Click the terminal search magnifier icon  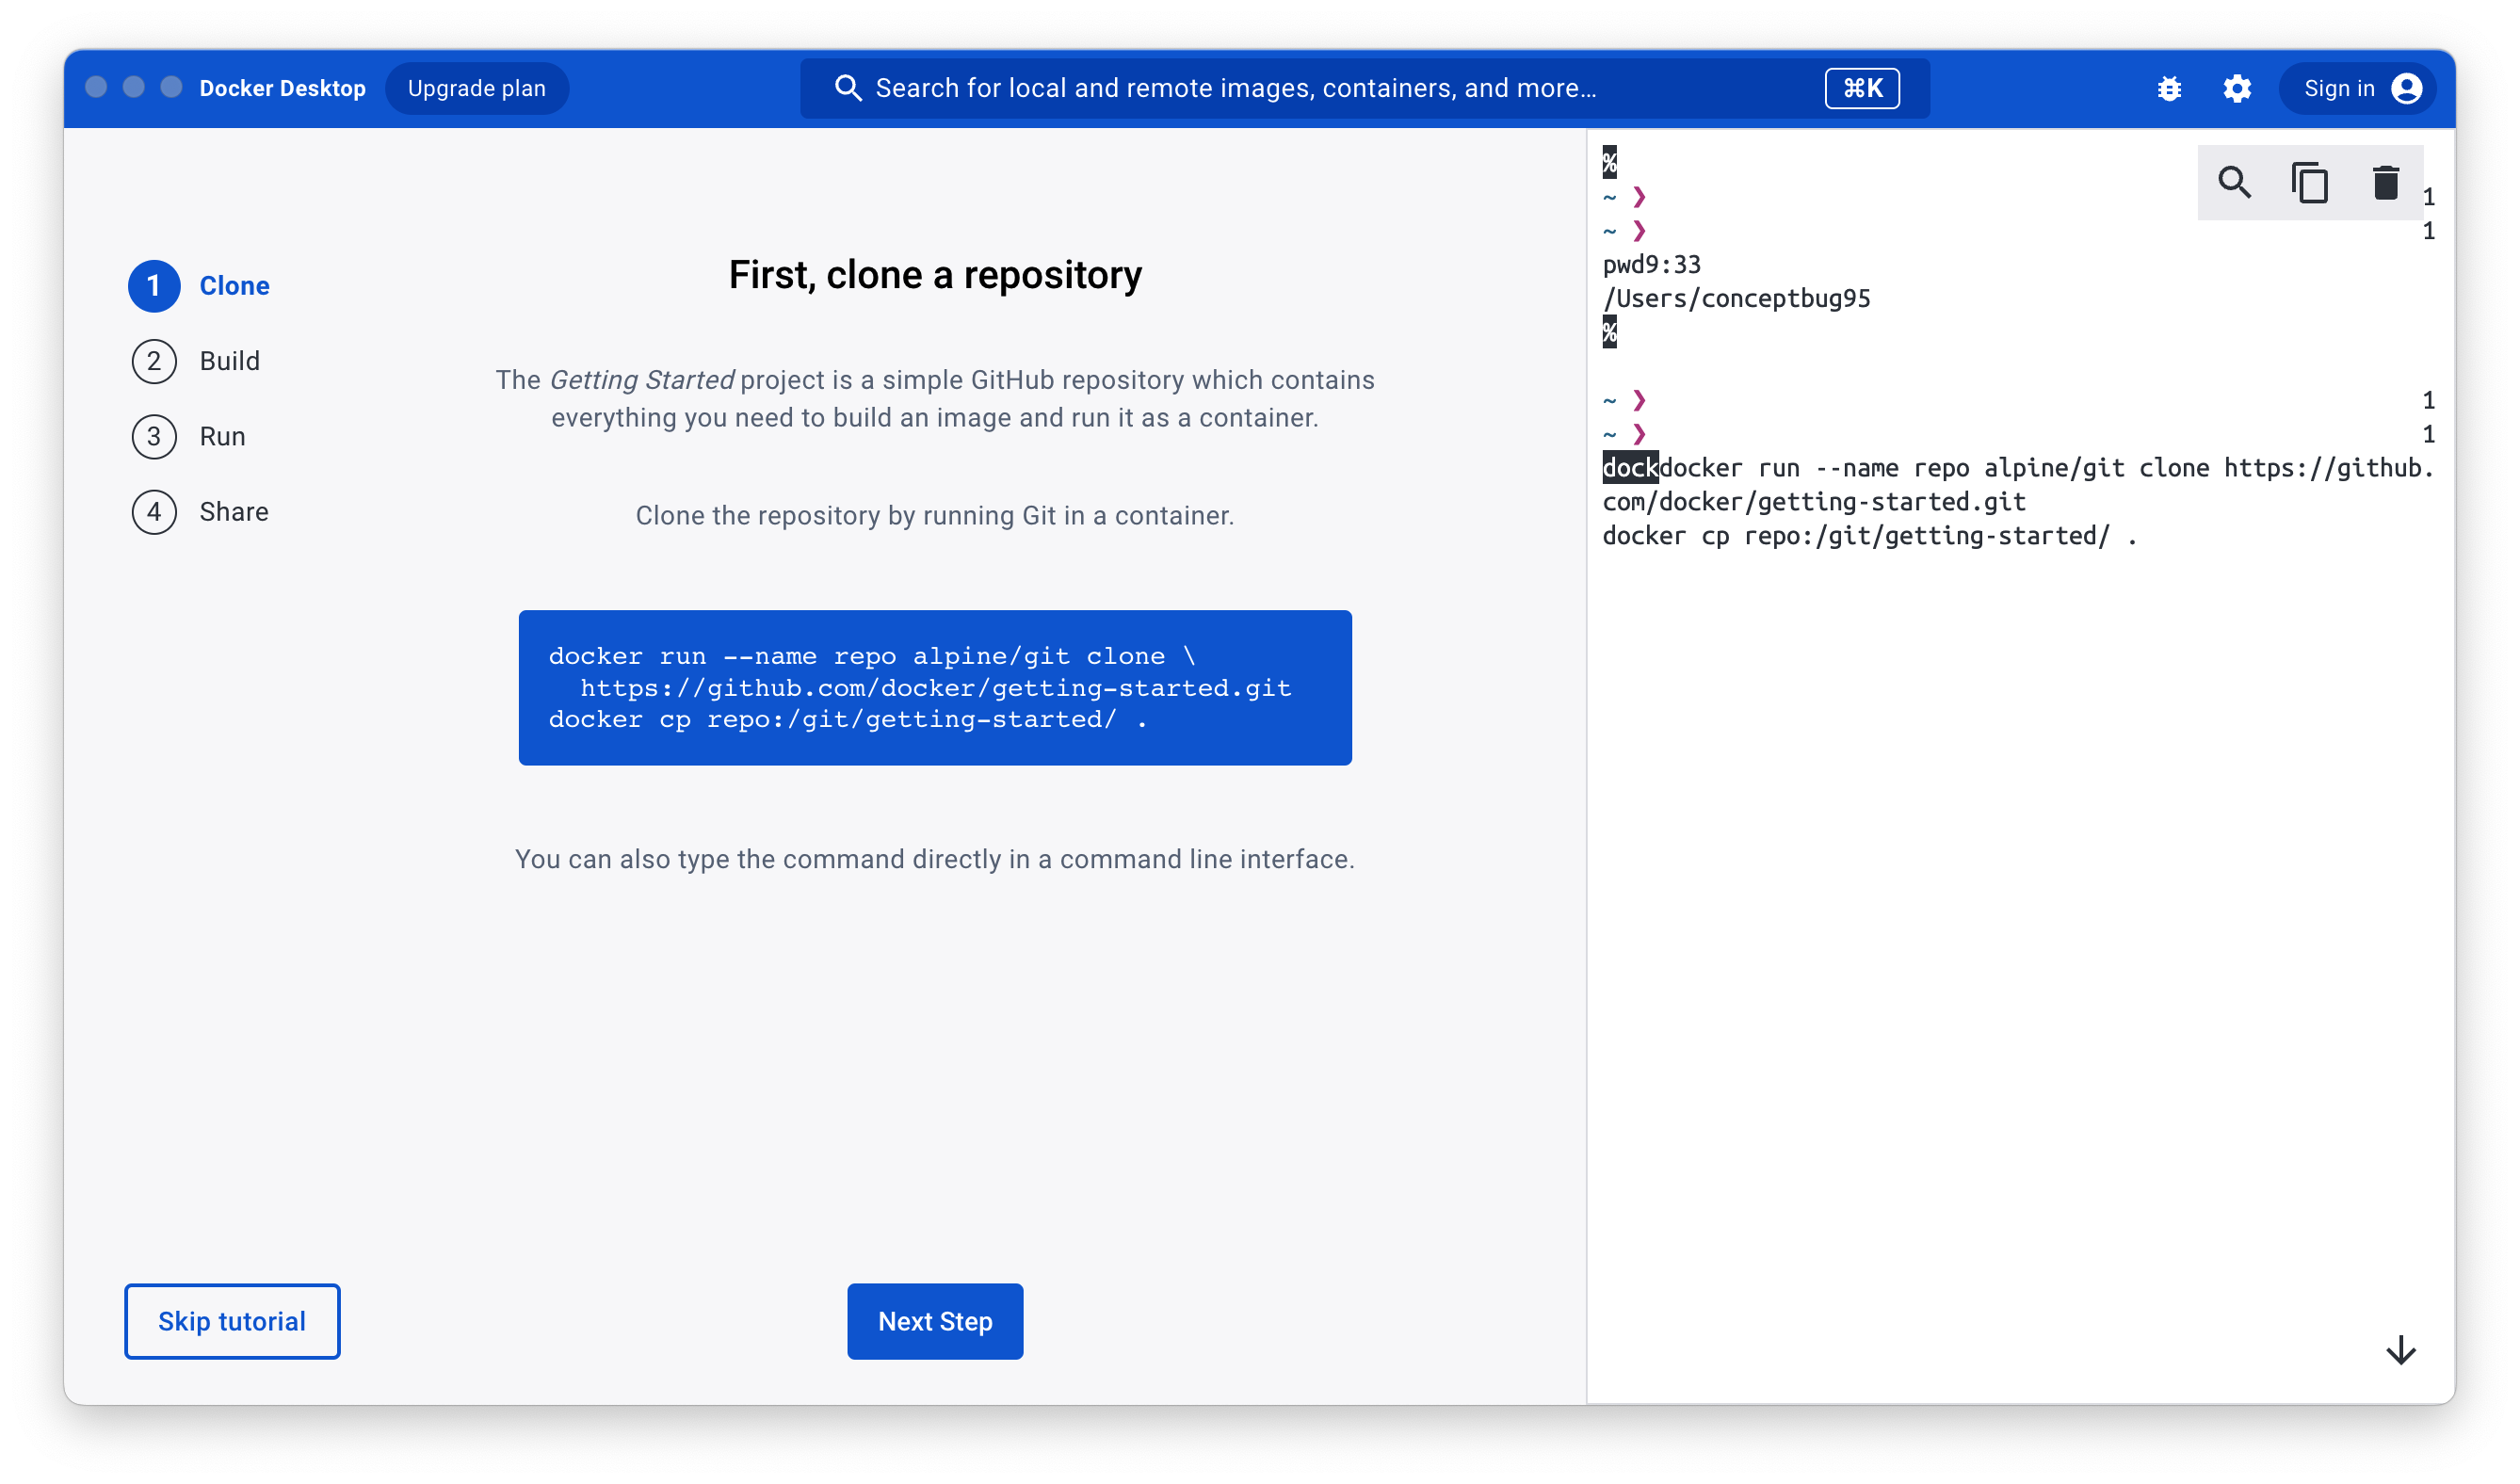[2234, 183]
